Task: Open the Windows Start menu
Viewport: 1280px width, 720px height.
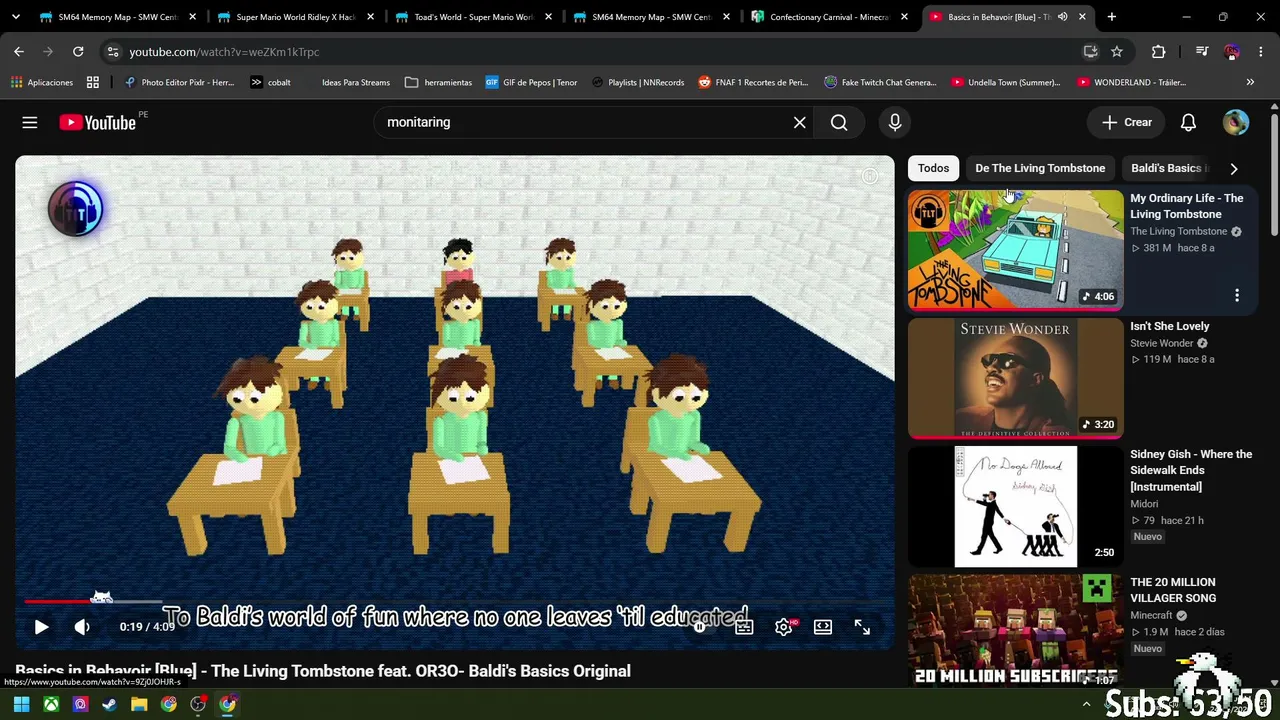Action: [21, 704]
